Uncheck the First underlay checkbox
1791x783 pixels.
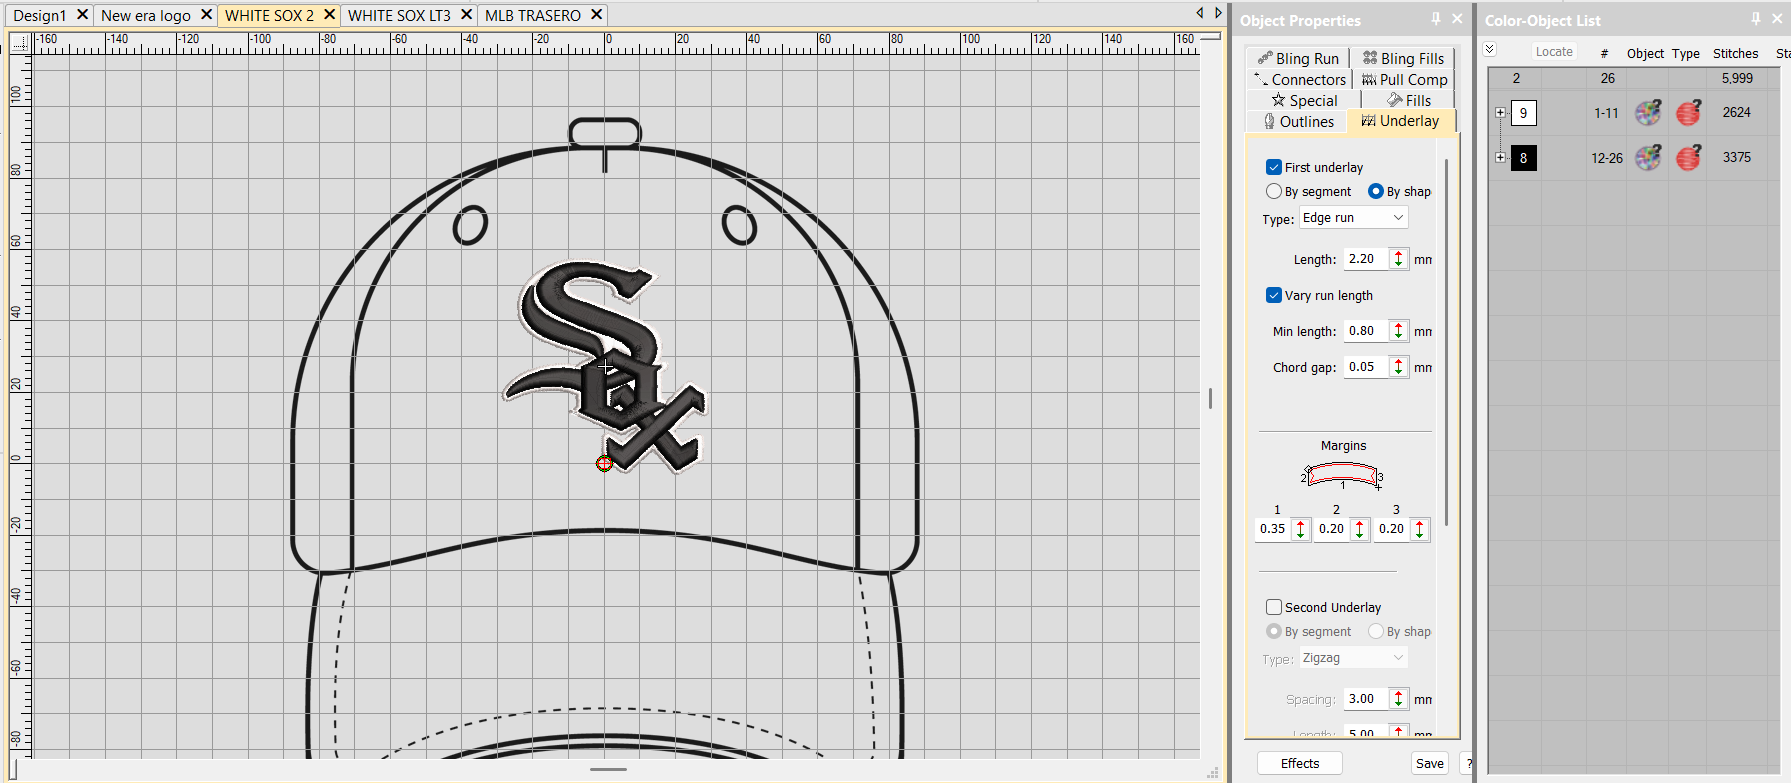click(1274, 167)
